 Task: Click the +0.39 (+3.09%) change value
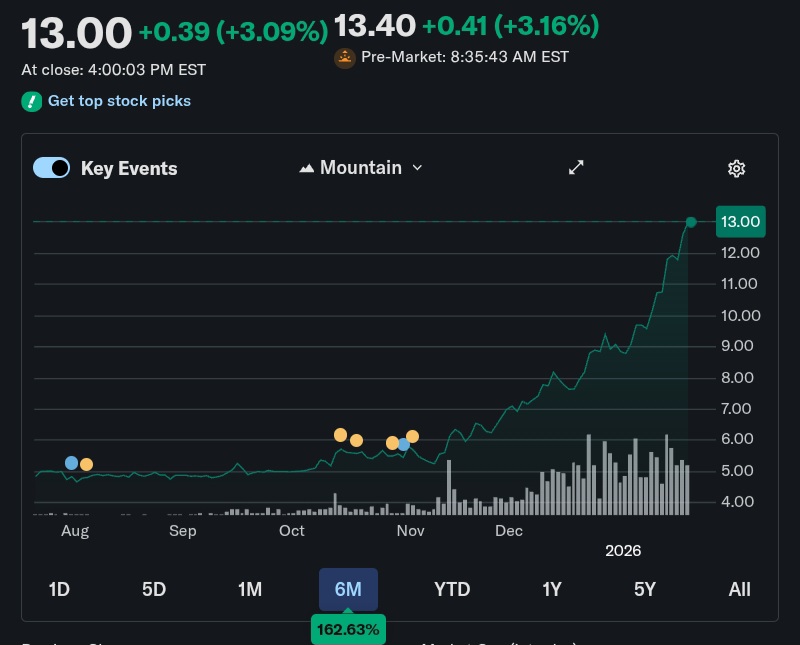click(233, 32)
